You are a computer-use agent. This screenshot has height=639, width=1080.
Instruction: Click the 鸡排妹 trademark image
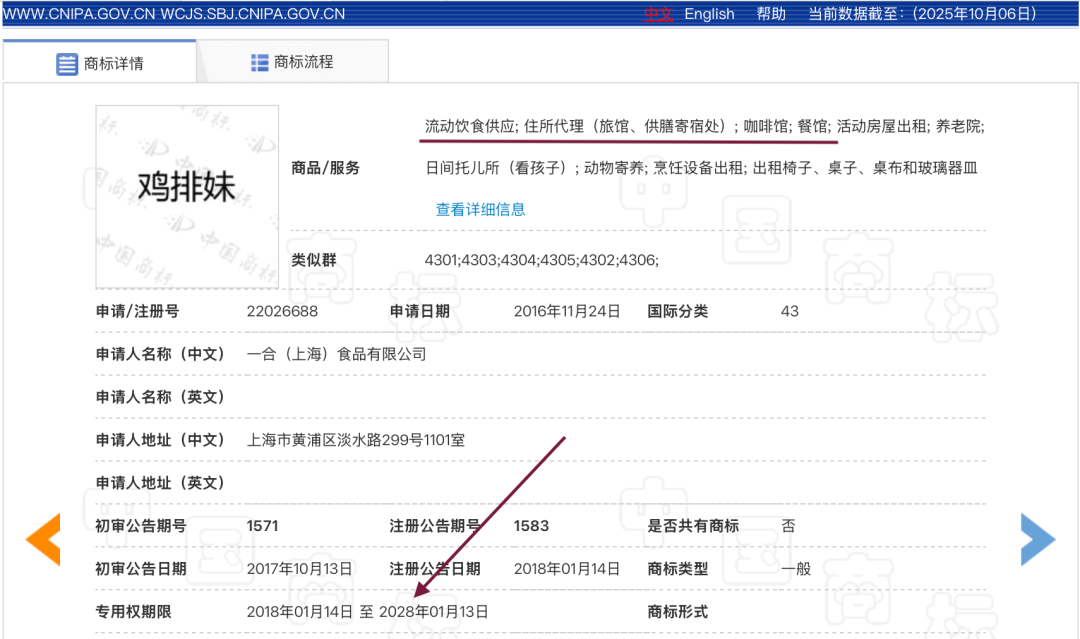coord(187,197)
